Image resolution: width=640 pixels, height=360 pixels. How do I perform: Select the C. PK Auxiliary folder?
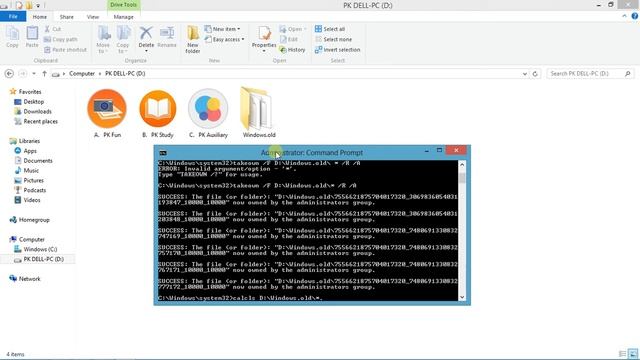(208, 113)
